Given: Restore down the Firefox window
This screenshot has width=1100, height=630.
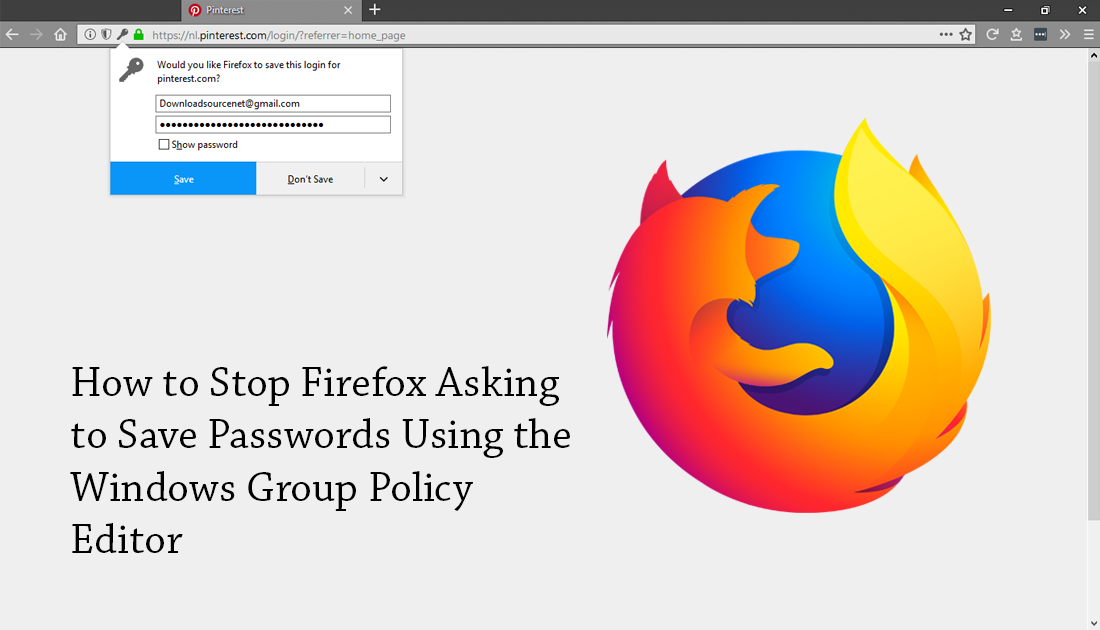Looking at the screenshot, I should click(x=1045, y=10).
